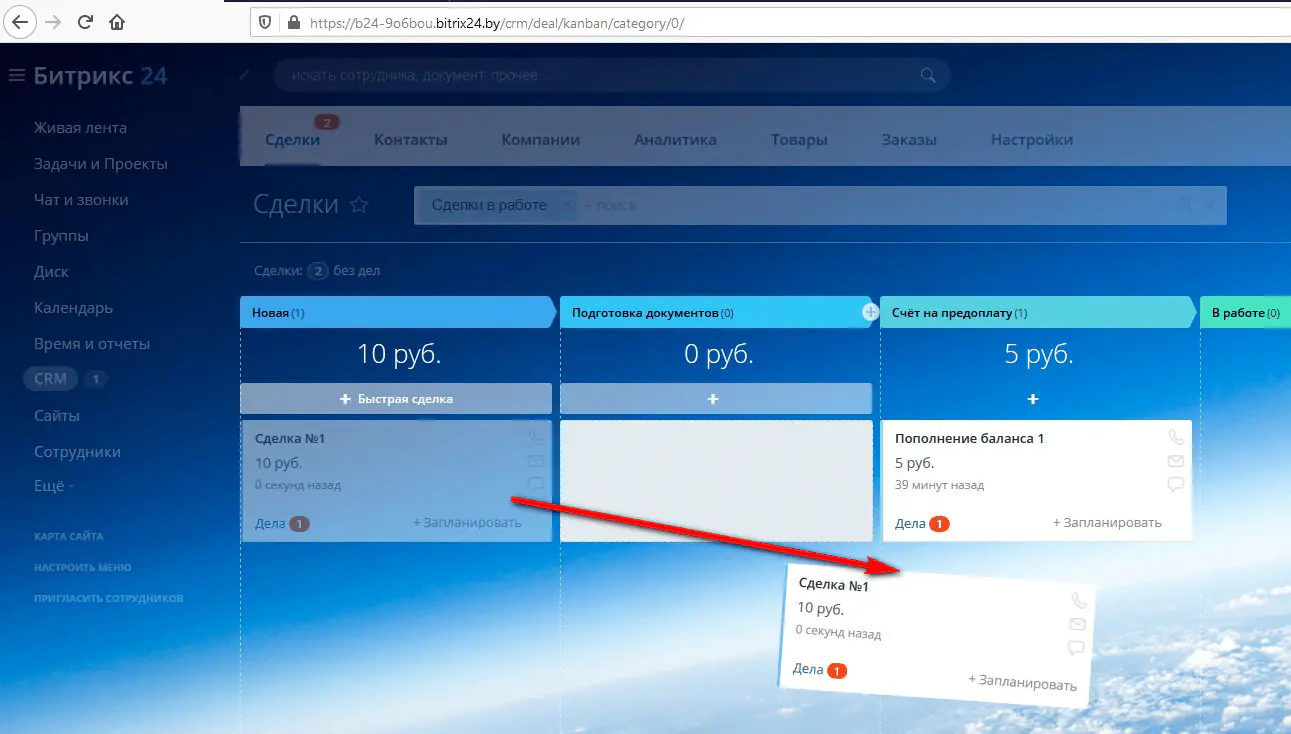Screen dimensions: 1291x734
Task: Click chat icon on Пополнение баланса 1 card
Action: click(1175, 484)
